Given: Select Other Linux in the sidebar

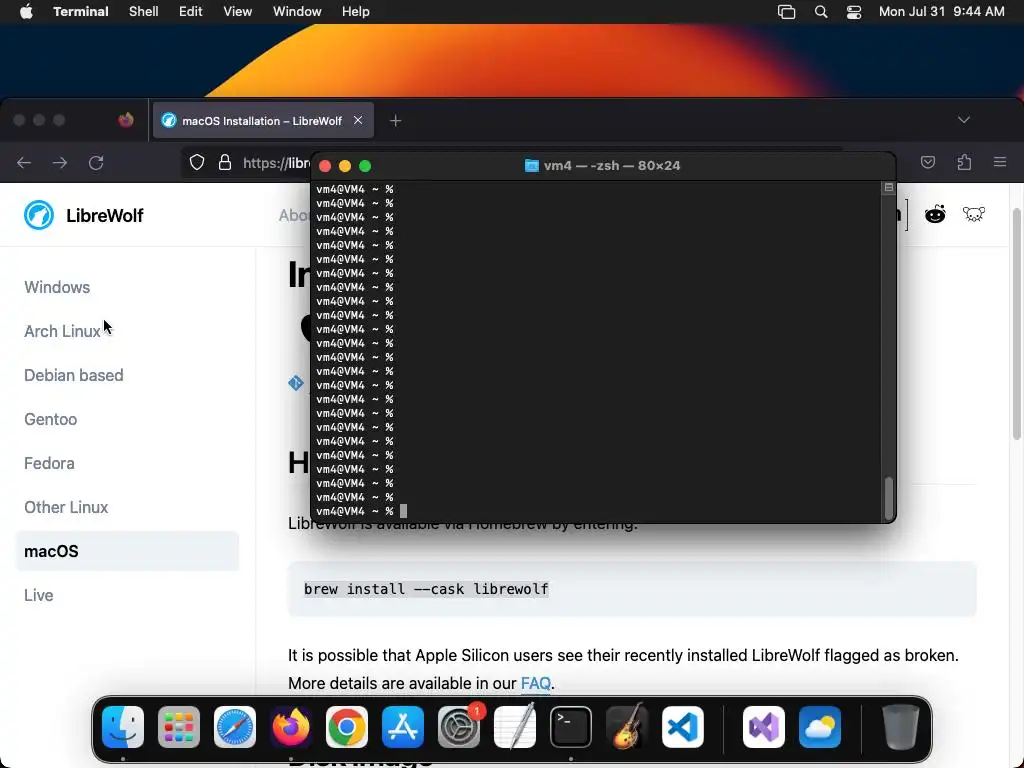Looking at the screenshot, I should click(66, 507).
